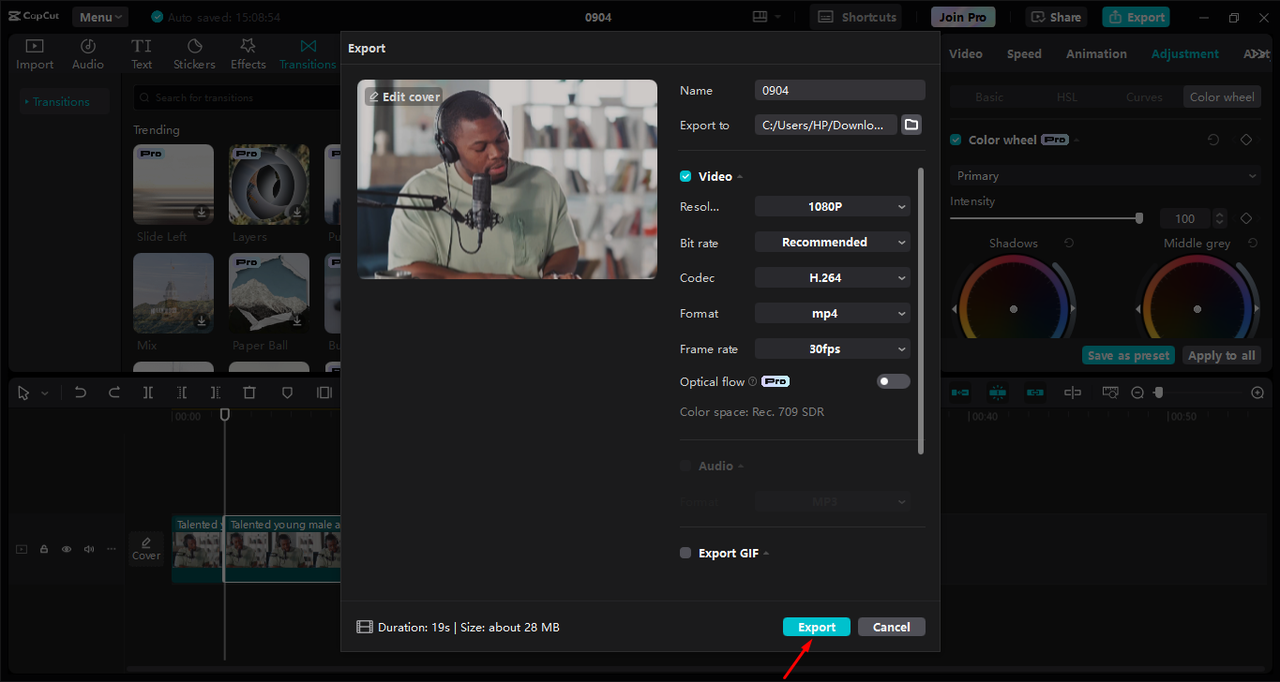This screenshot has width=1280, height=682.
Task: Click the folder icon beside Export to path
Action: [x=911, y=125]
